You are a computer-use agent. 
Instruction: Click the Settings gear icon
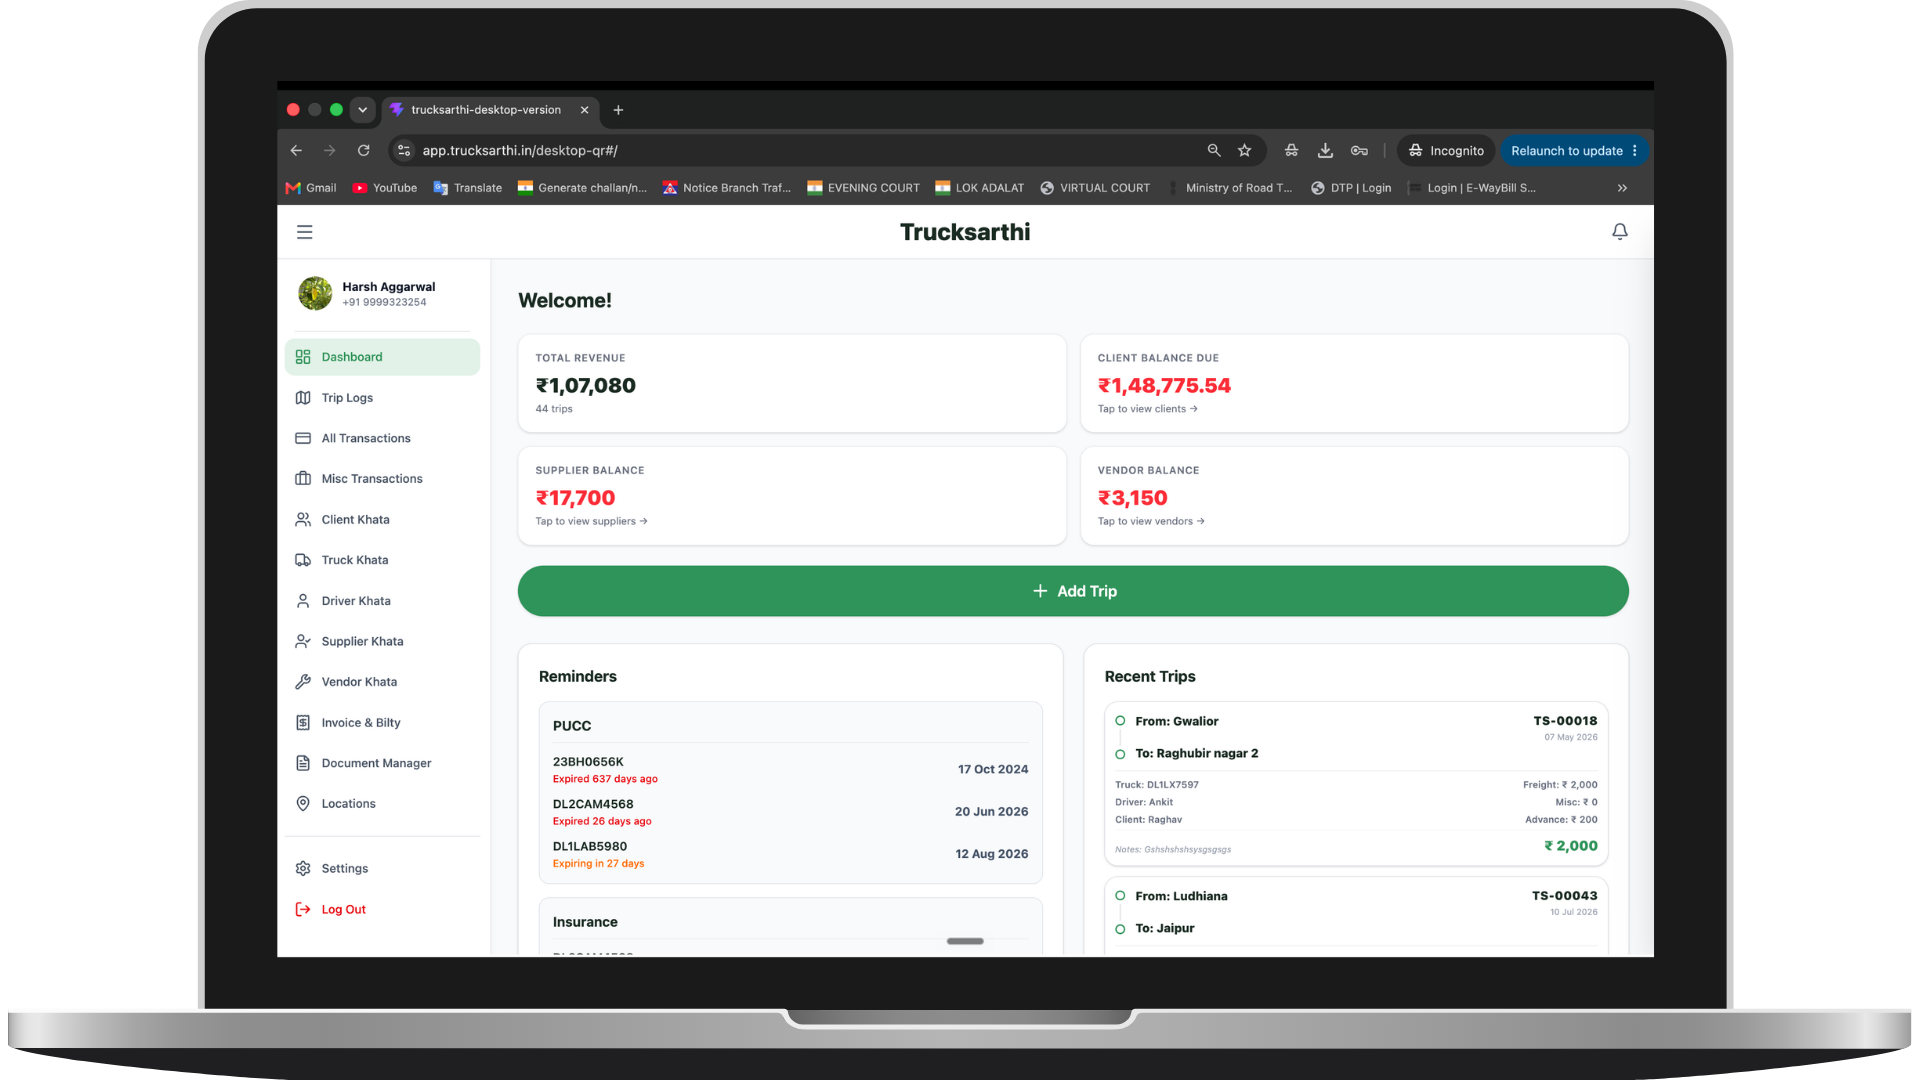click(x=303, y=869)
